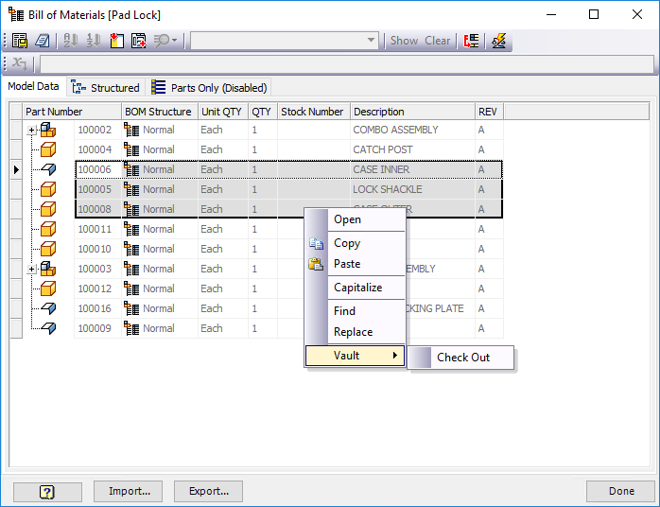Click the part icon for 100008
This screenshot has width=660, height=507.
click(48, 209)
